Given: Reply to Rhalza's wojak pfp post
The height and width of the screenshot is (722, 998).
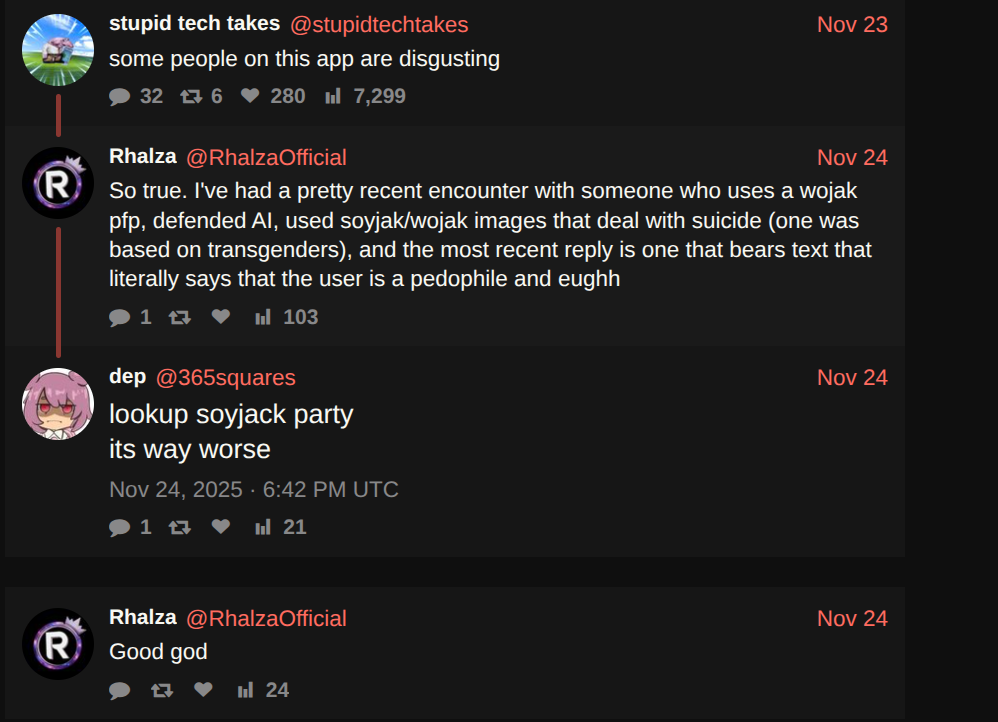Looking at the screenshot, I should tap(120, 317).
